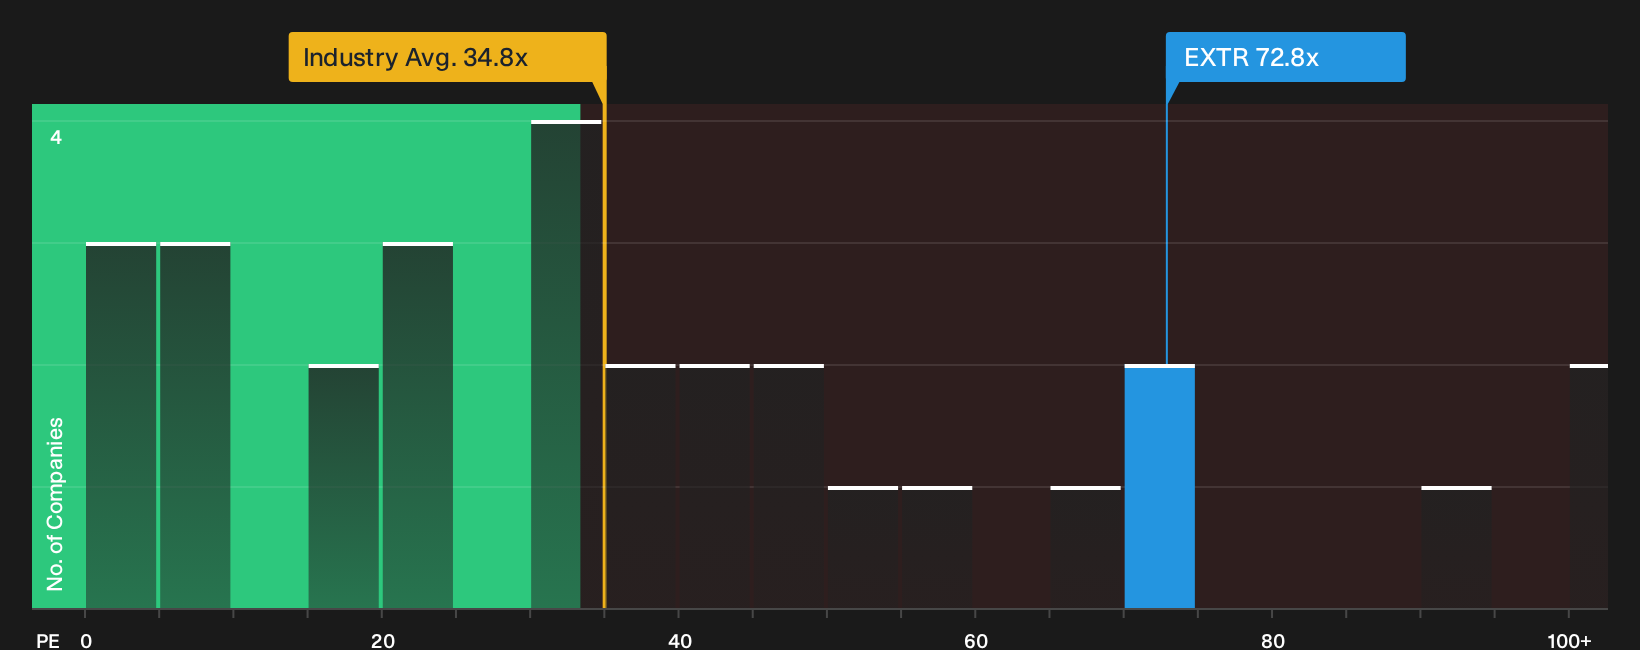The image size is (1640, 650).
Task: Click the PE axis title
Action: tap(48, 640)
